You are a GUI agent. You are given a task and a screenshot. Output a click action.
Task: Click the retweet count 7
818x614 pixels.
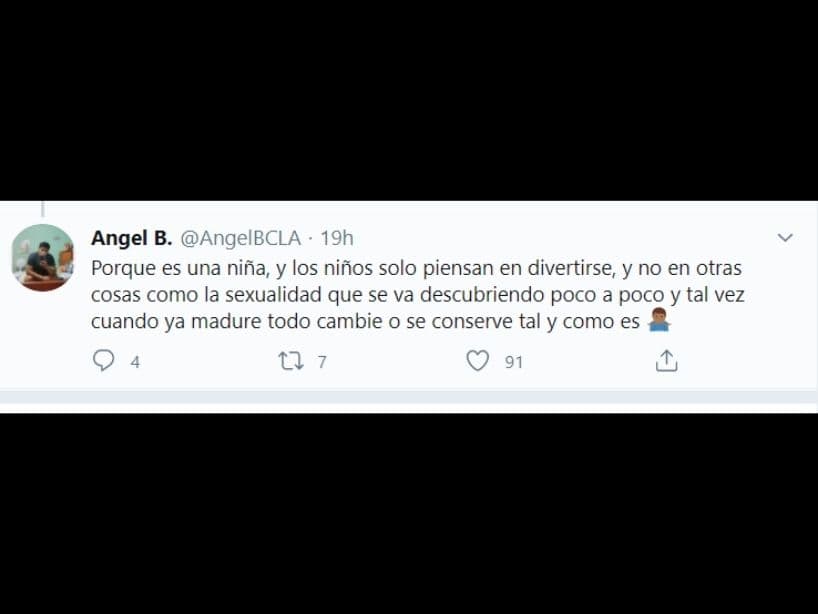click(x=322, y=362)
